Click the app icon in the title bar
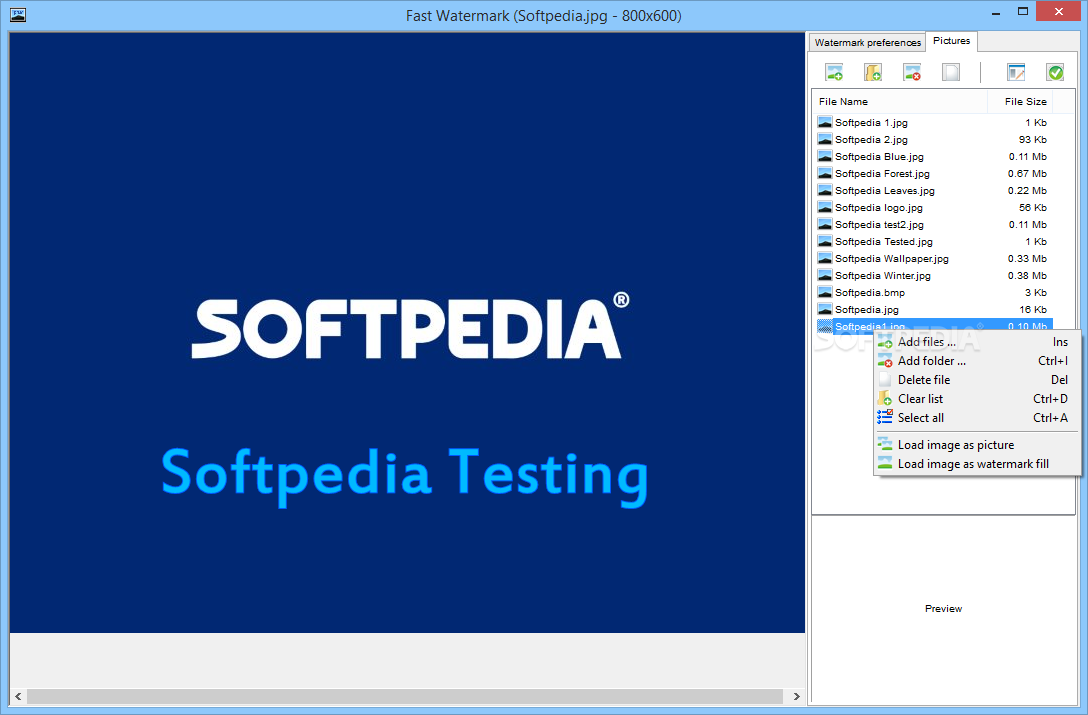The image size is (1088, 715). (18, 15)
